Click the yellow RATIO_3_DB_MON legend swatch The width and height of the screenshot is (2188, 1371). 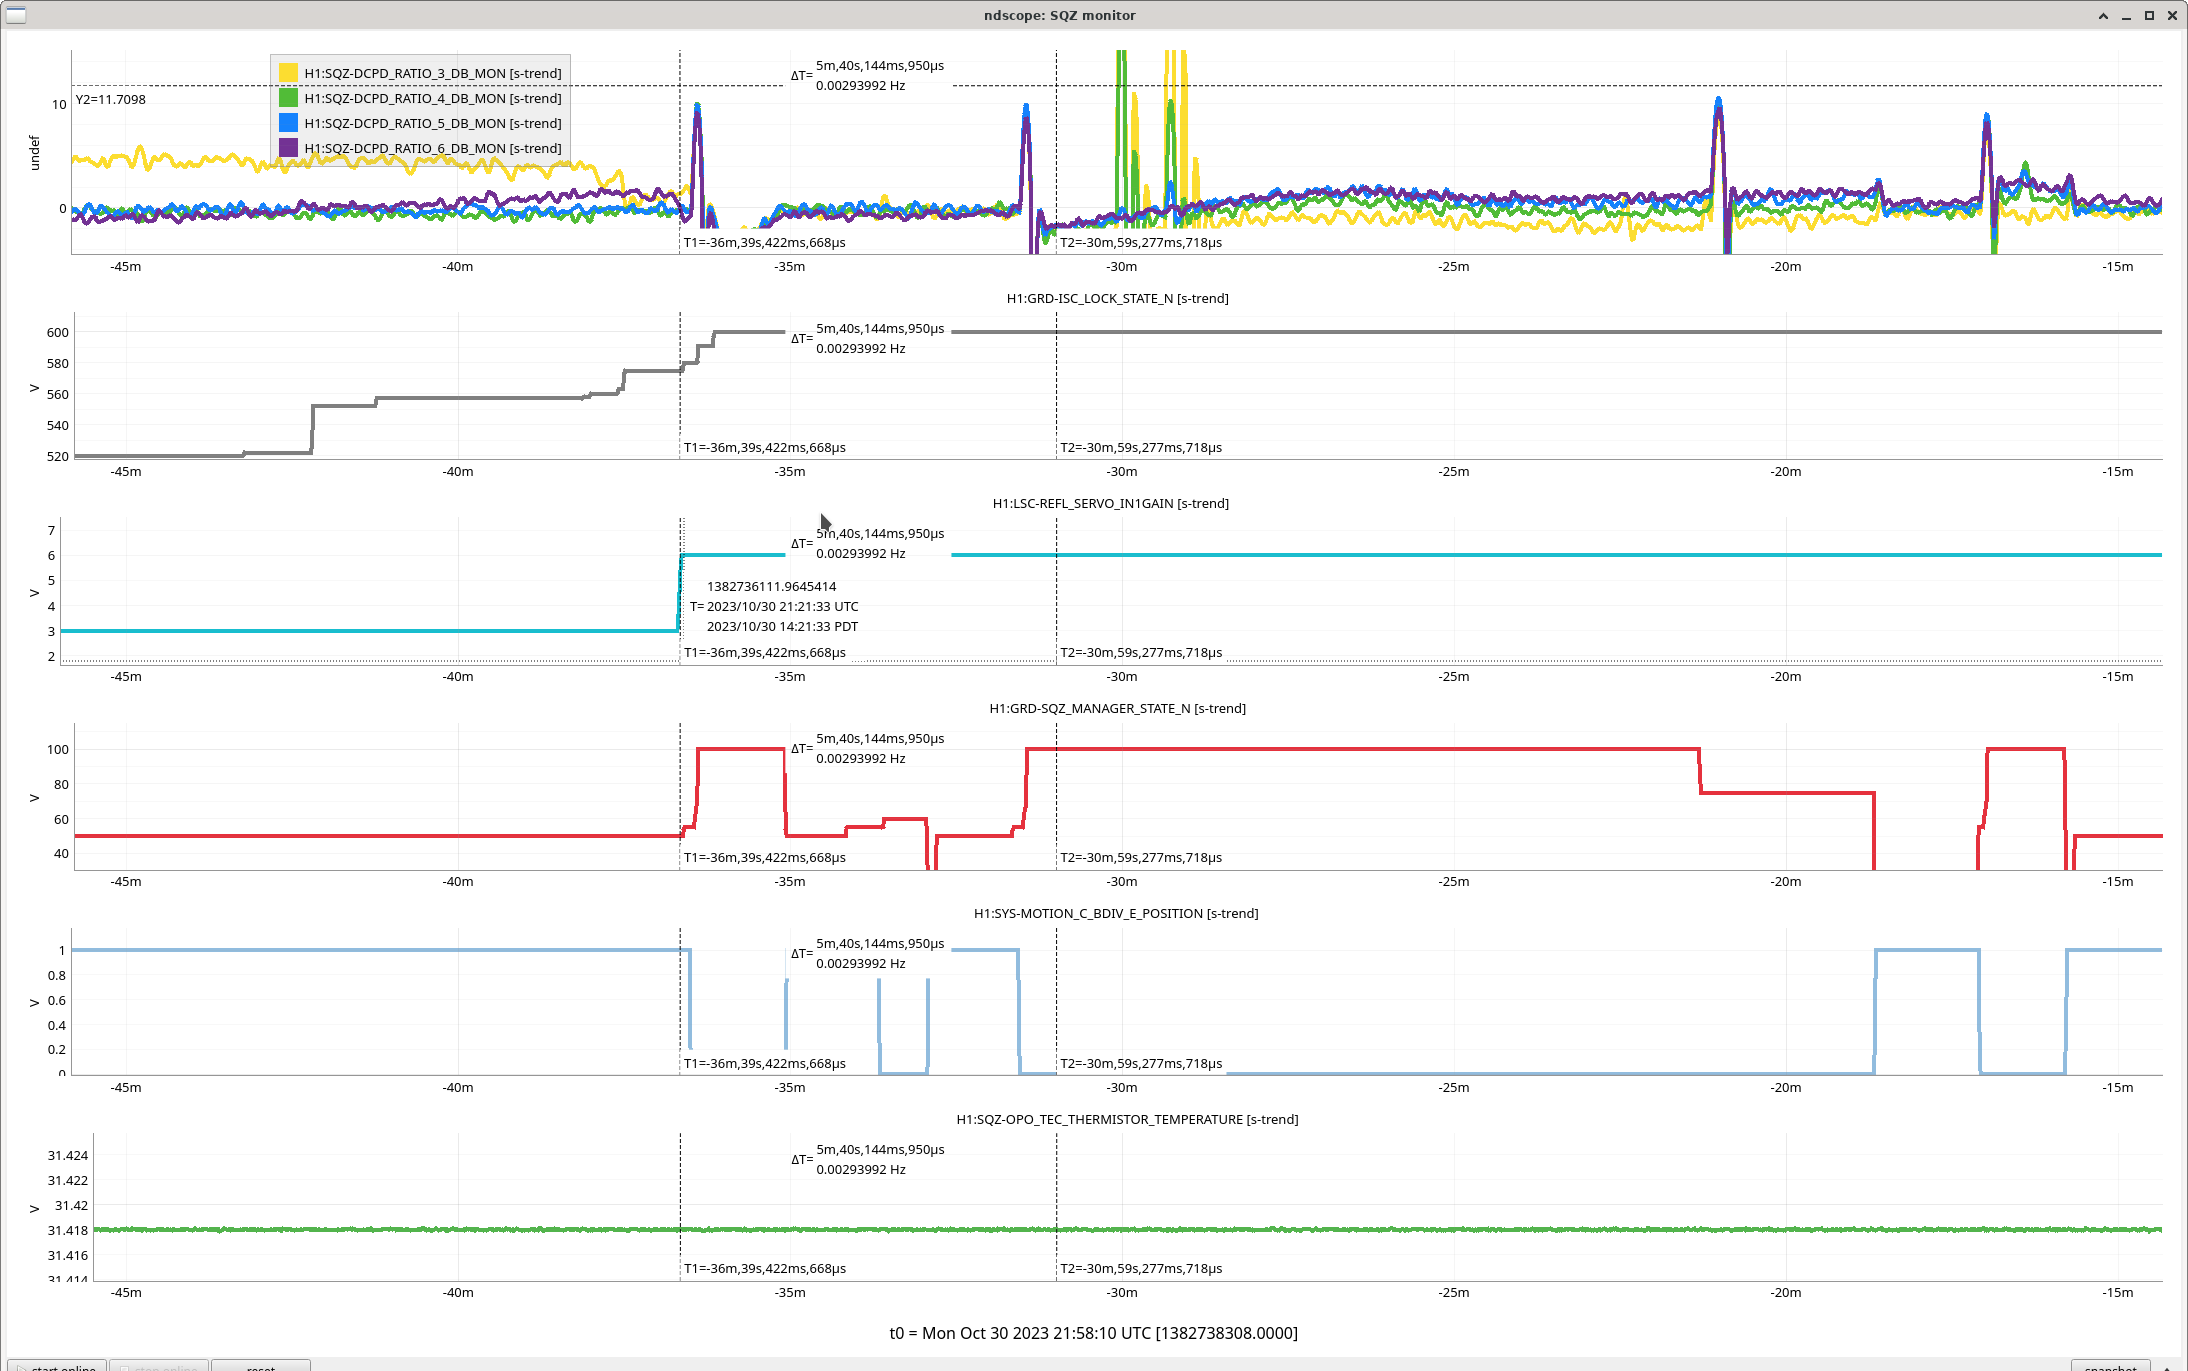pos(288,73)
